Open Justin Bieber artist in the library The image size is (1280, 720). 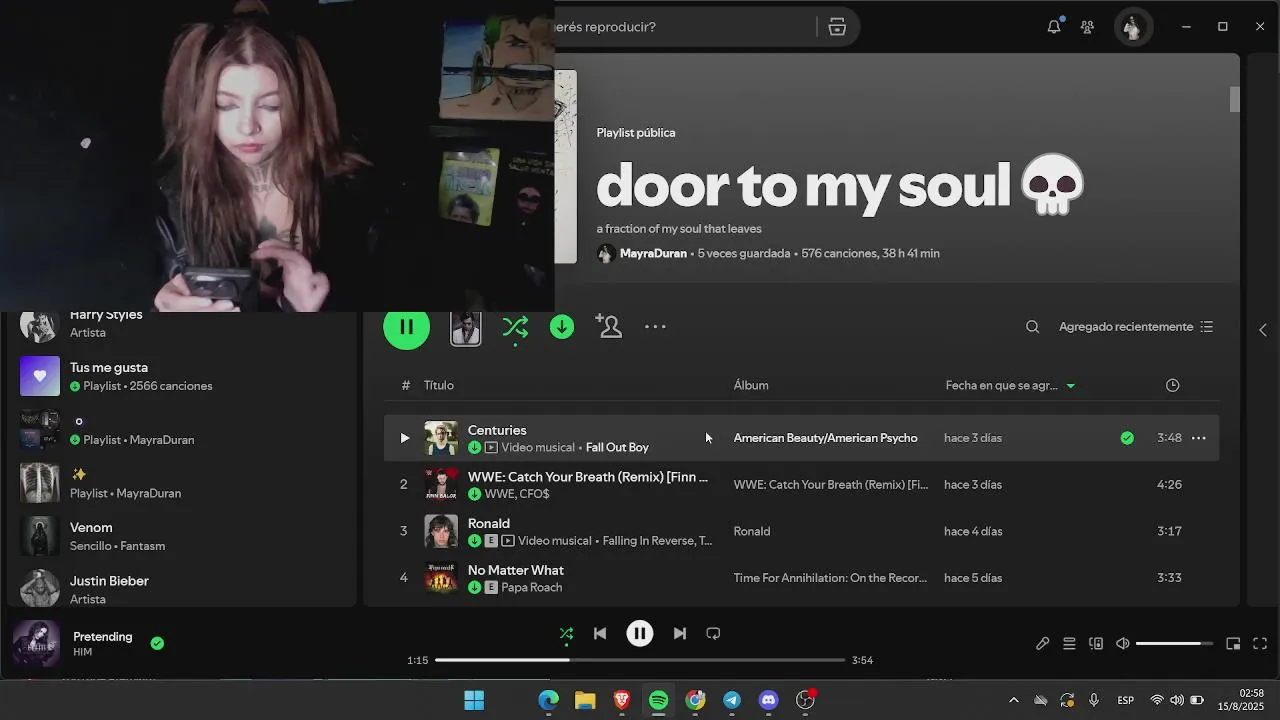180,589
